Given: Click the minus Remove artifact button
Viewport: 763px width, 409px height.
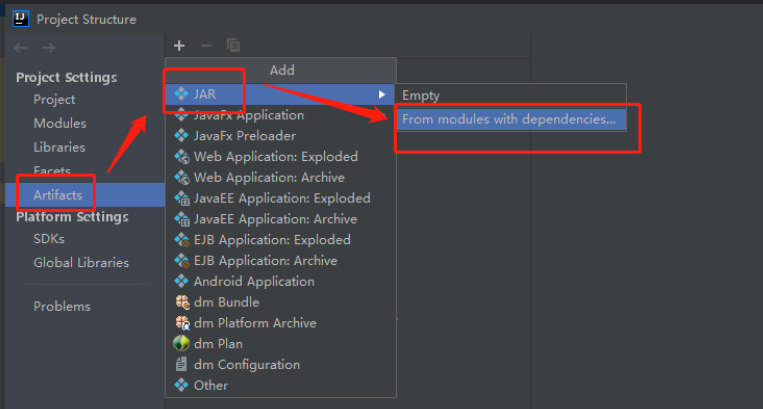Looking at the screenshot, I should pyautogui.click(x=206, y=46).
